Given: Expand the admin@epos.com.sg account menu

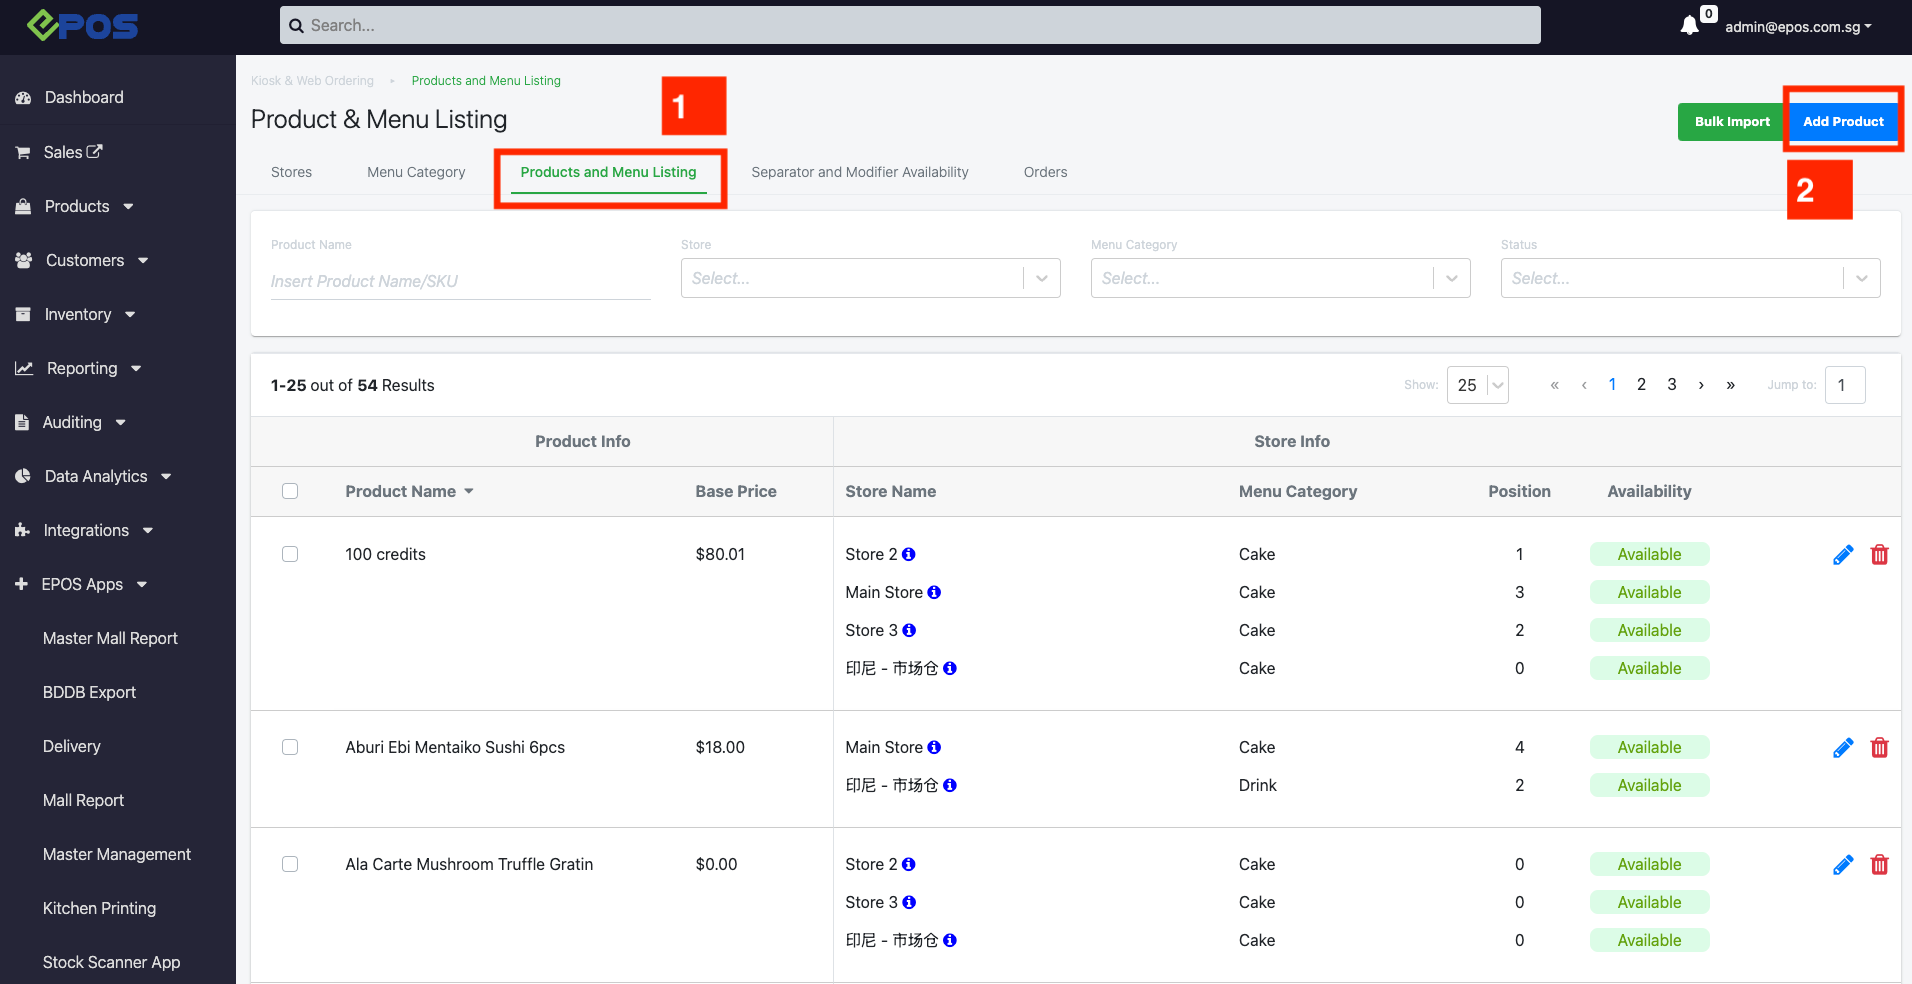Looking at the screenshot, I should [1798, 27].
